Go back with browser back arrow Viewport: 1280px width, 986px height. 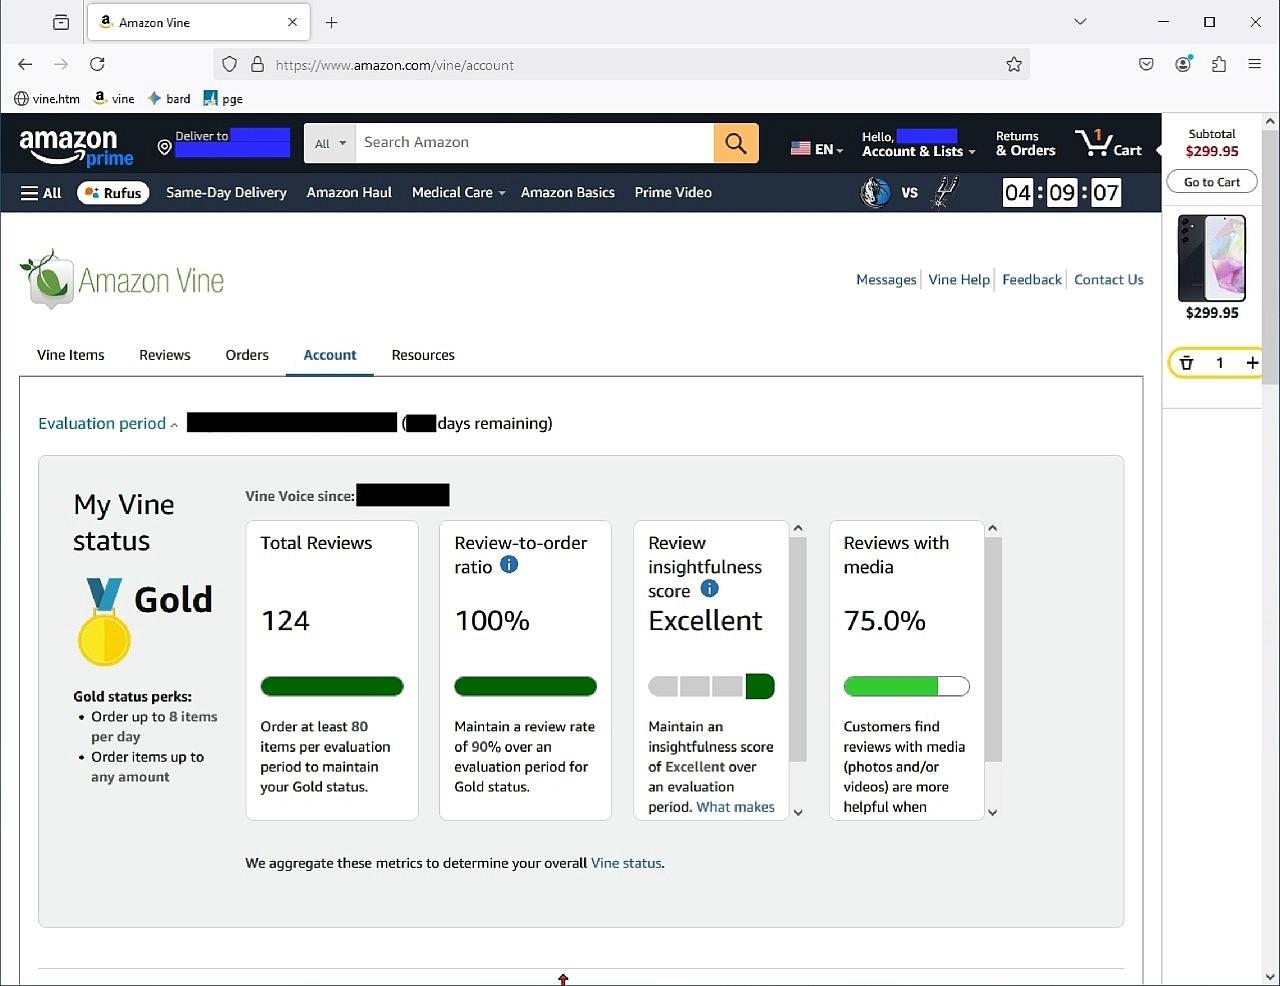25,64
